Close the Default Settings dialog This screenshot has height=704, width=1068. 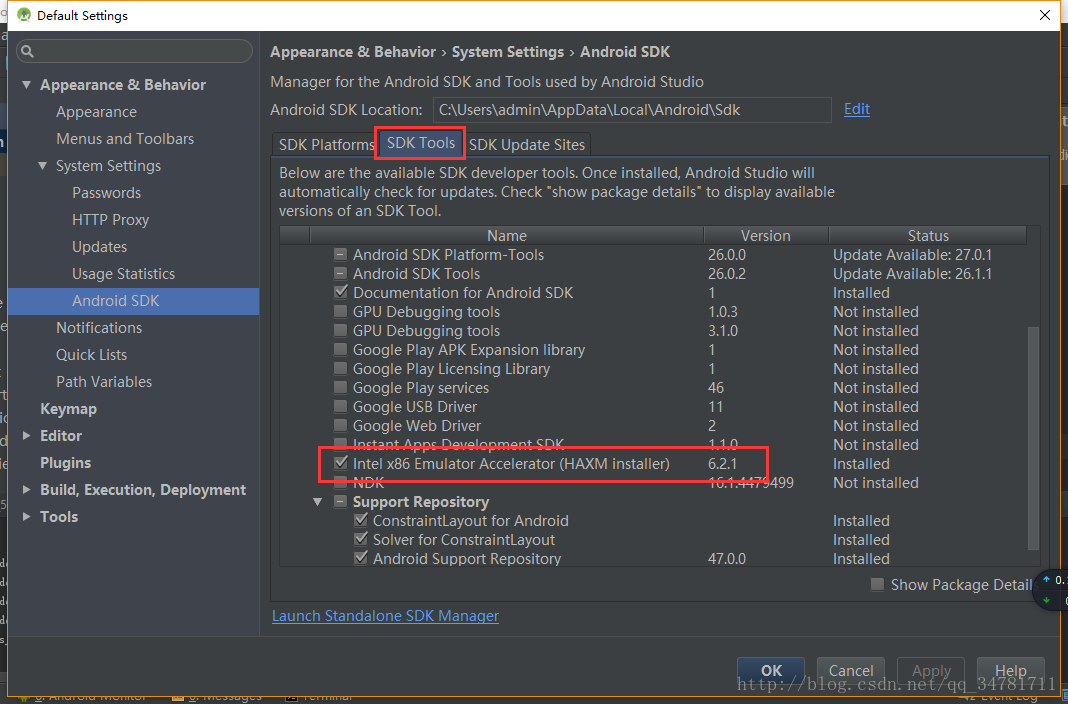click(x=1045, y=15)
